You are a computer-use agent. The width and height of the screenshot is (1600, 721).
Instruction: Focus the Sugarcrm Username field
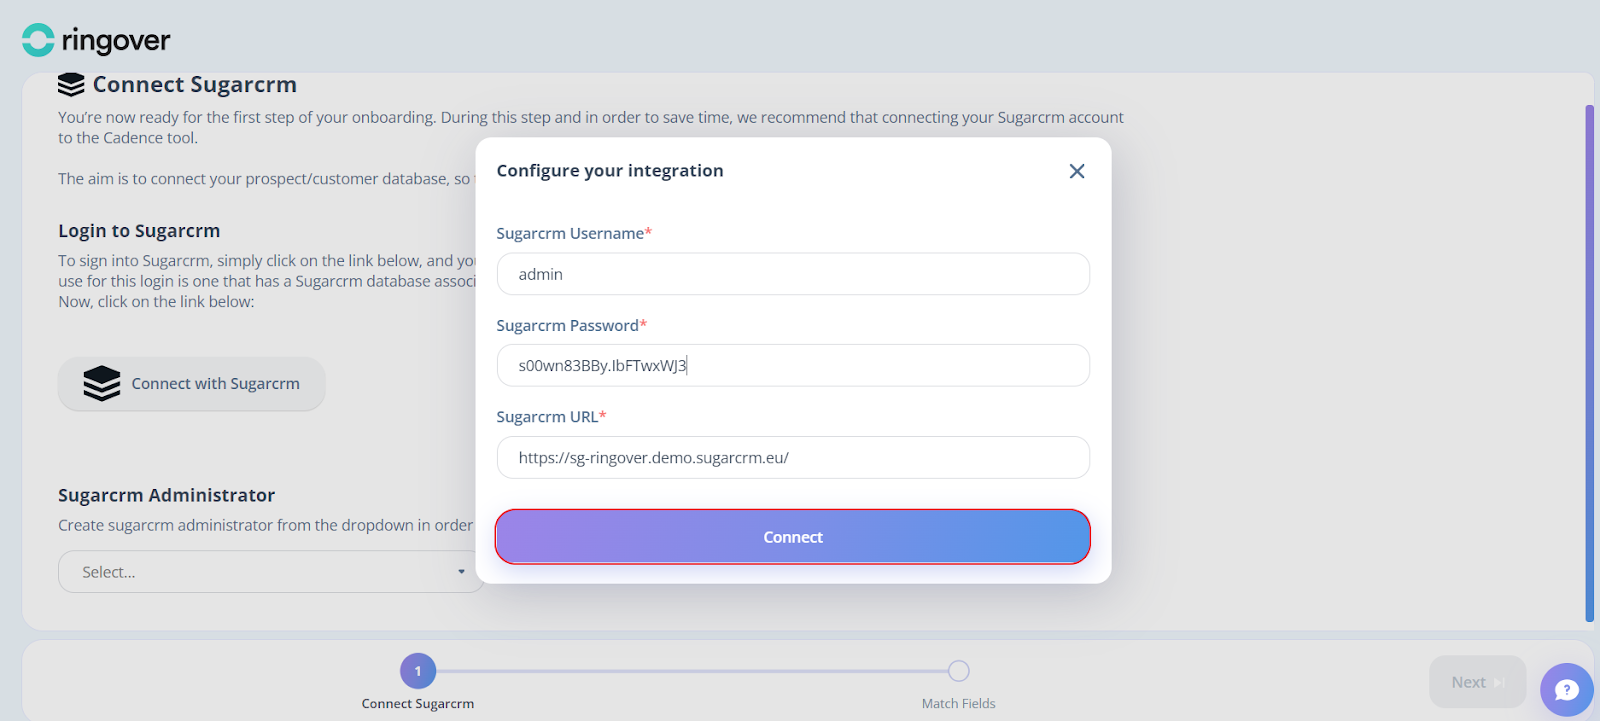pyautogui.click(x=793, y=274)
